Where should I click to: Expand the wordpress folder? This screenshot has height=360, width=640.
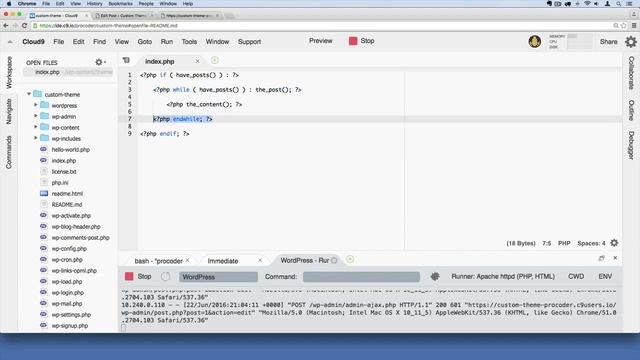pyautogui.click(x=36, y=105)
